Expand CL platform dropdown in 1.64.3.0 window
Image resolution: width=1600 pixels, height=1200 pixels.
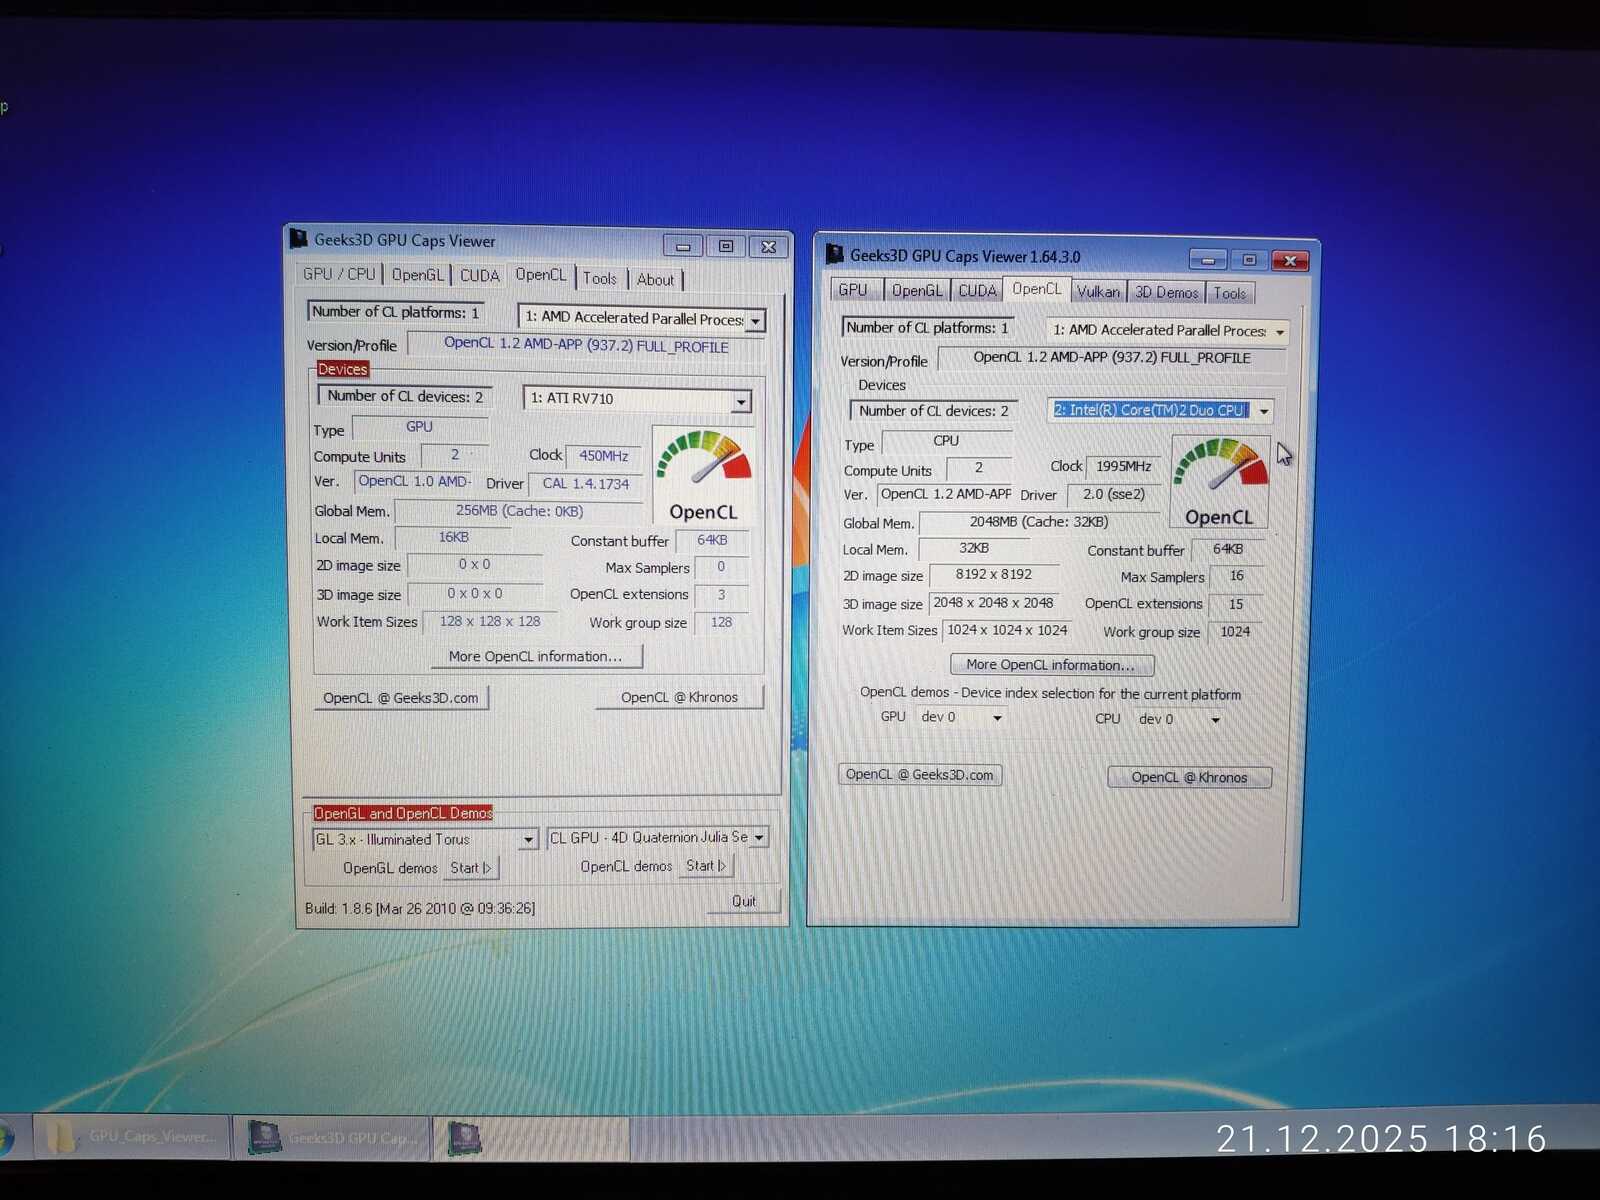1279,332
